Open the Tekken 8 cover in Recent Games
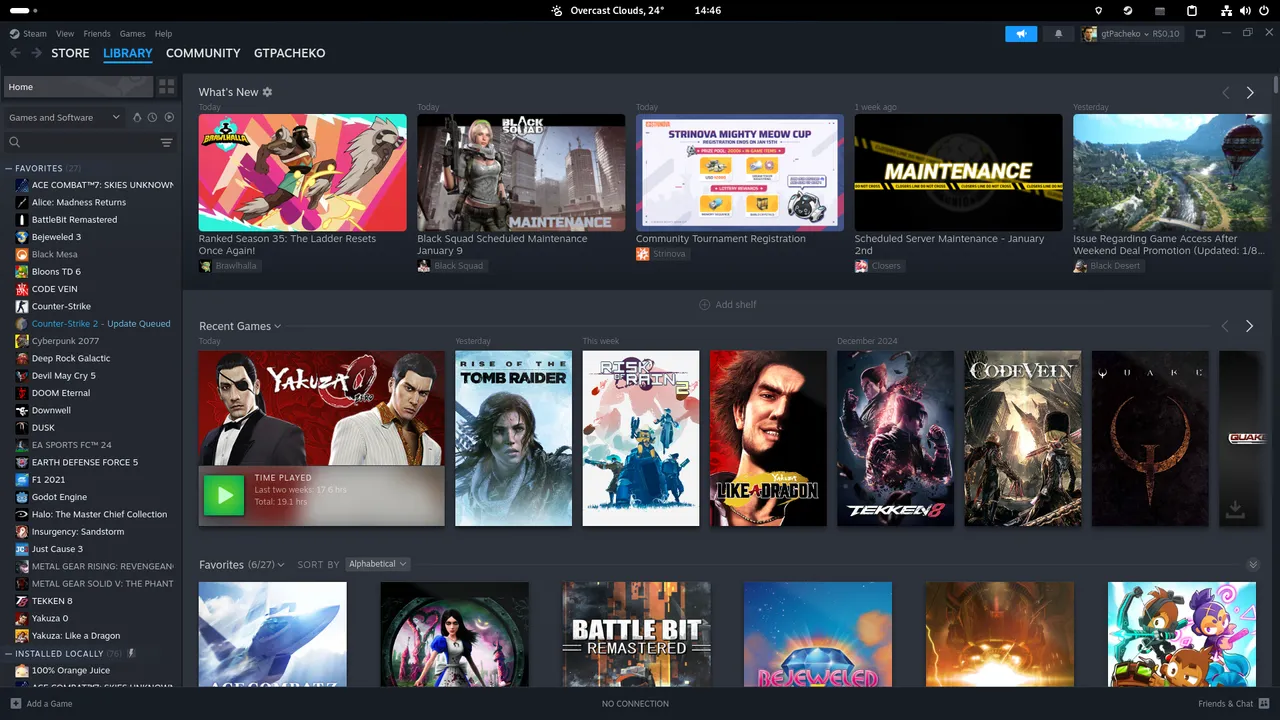 896,438
